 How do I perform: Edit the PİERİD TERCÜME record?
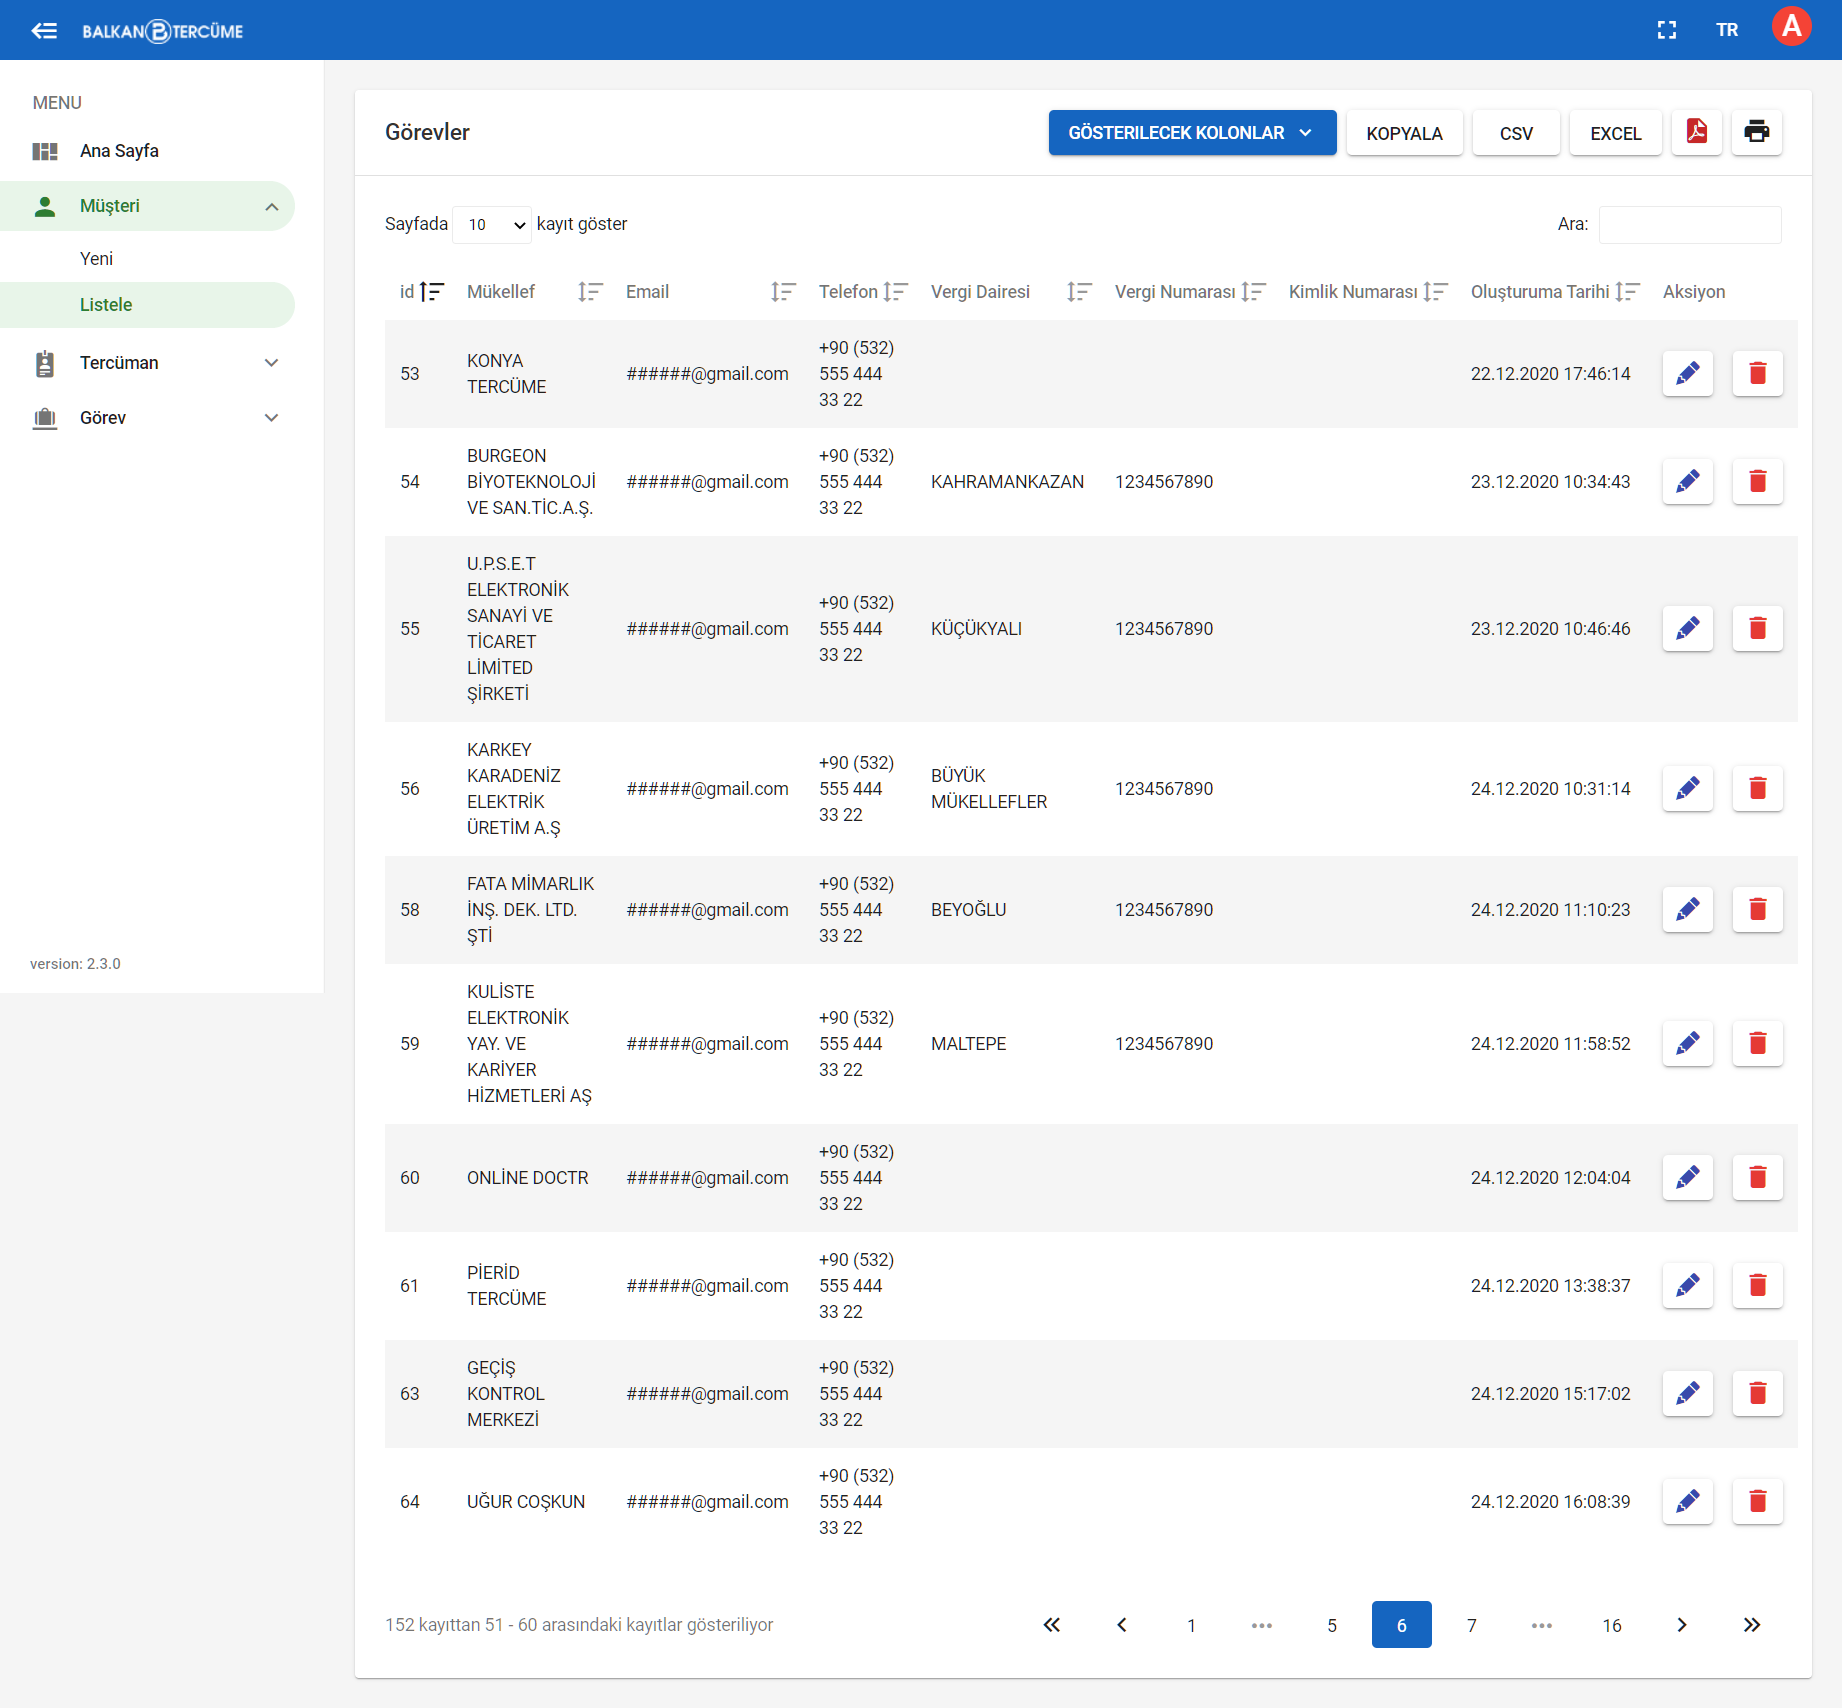pyautogui.click(x=1687, y=1286)
